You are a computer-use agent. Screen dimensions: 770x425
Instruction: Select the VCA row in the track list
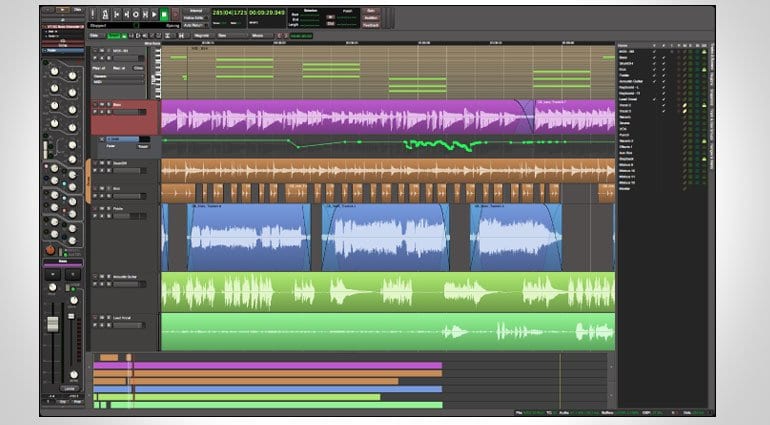click(x=660, y=129)
